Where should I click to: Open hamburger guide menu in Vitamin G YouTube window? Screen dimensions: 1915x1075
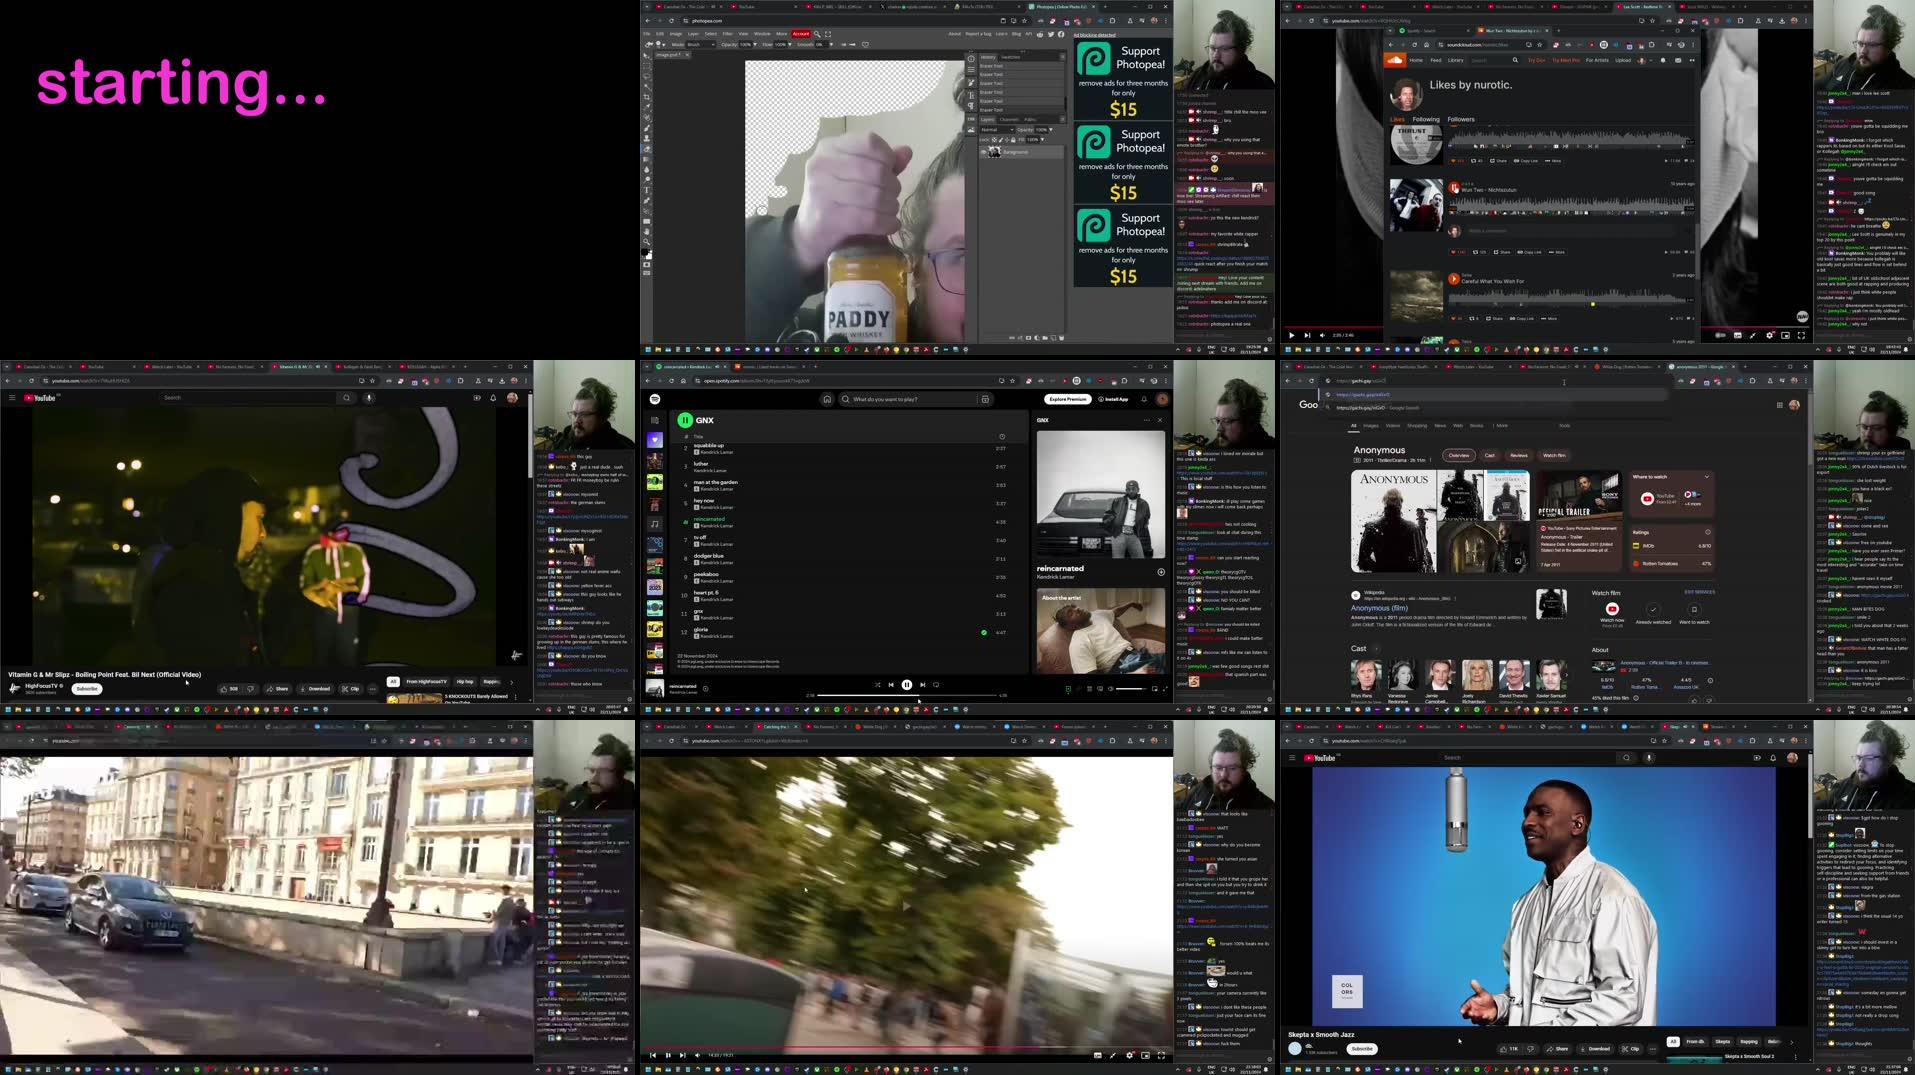12,397
